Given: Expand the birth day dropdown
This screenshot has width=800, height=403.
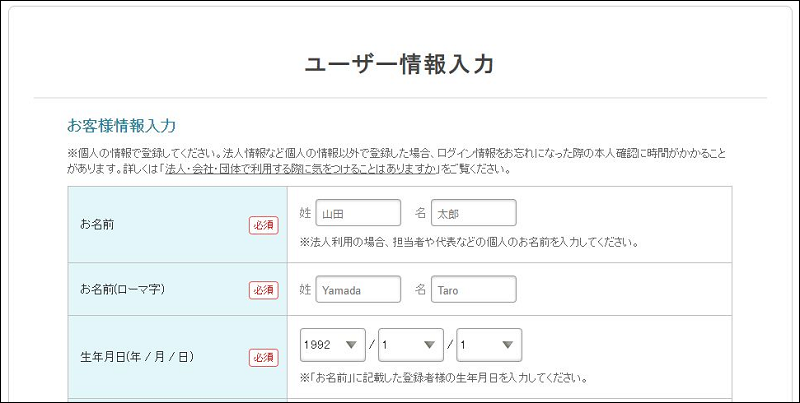Looking at the screenshot, I should point(489,345).
